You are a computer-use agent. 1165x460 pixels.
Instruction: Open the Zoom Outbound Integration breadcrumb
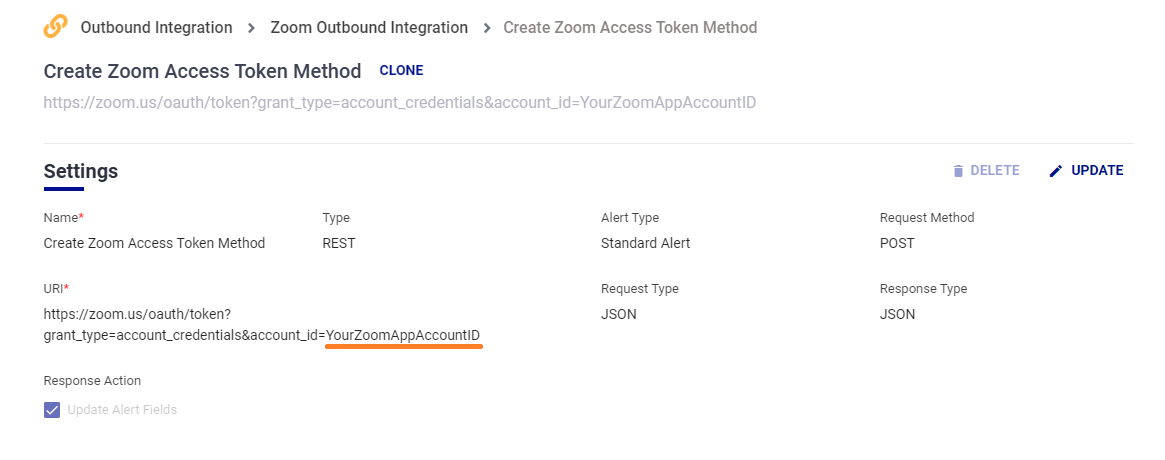coord(369,28)
